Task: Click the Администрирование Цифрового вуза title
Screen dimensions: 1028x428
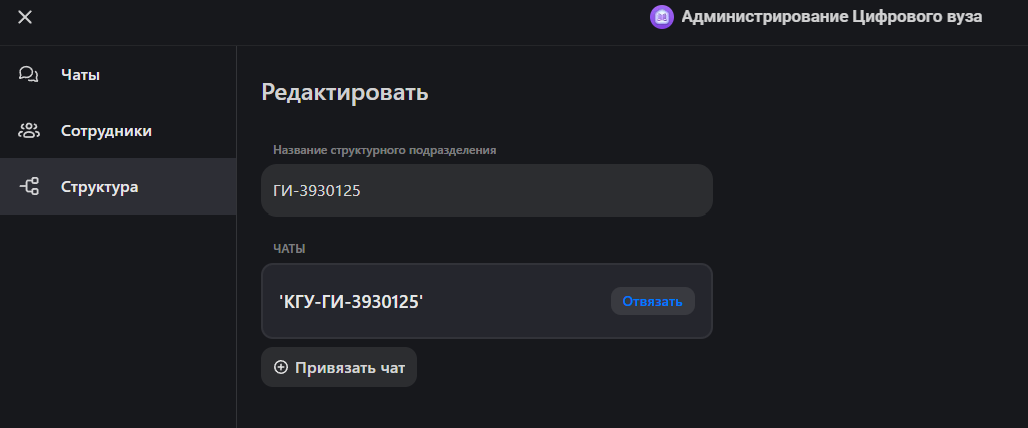Action: coord(831,17)
